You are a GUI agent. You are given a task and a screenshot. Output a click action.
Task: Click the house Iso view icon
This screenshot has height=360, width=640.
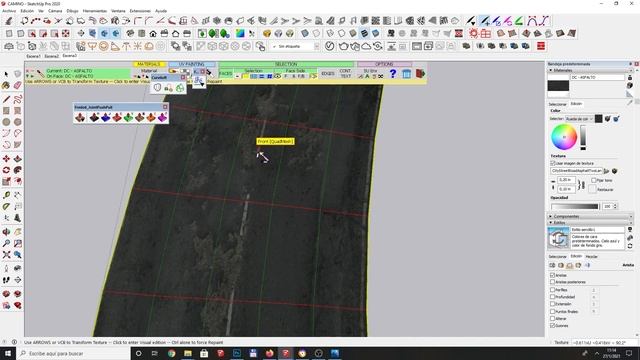pos(153,33)
